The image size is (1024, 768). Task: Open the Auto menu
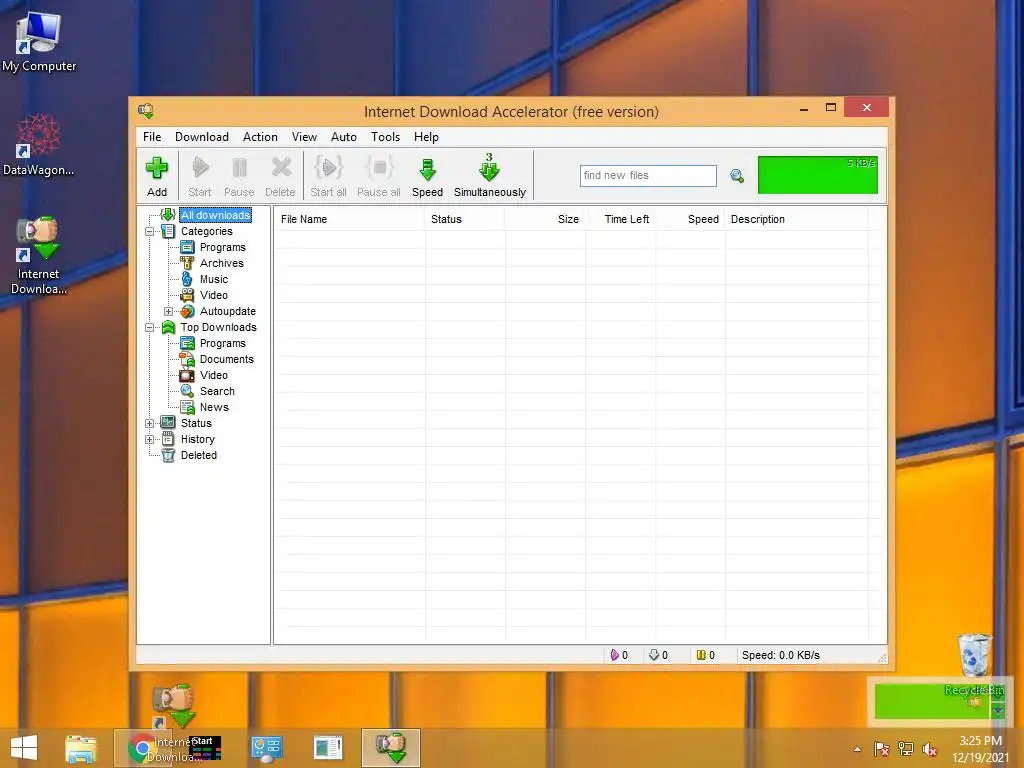tap(344, 136)
